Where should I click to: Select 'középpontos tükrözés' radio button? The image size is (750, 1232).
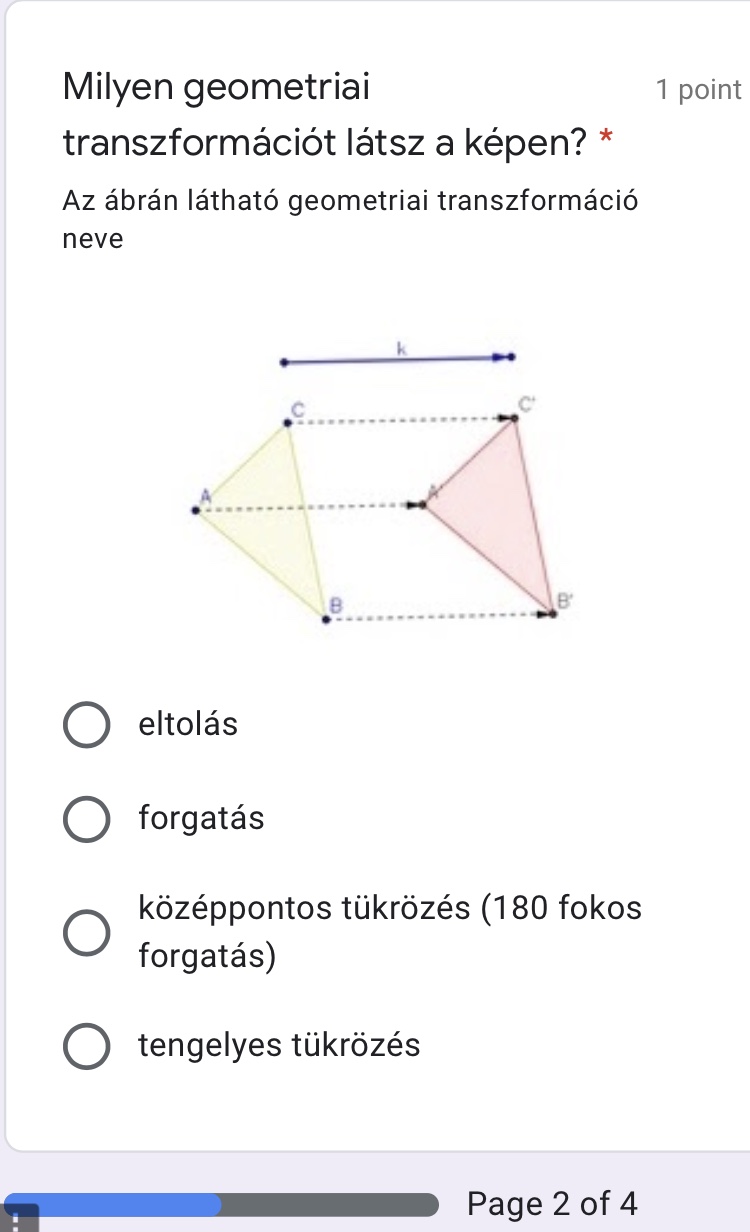87,933
